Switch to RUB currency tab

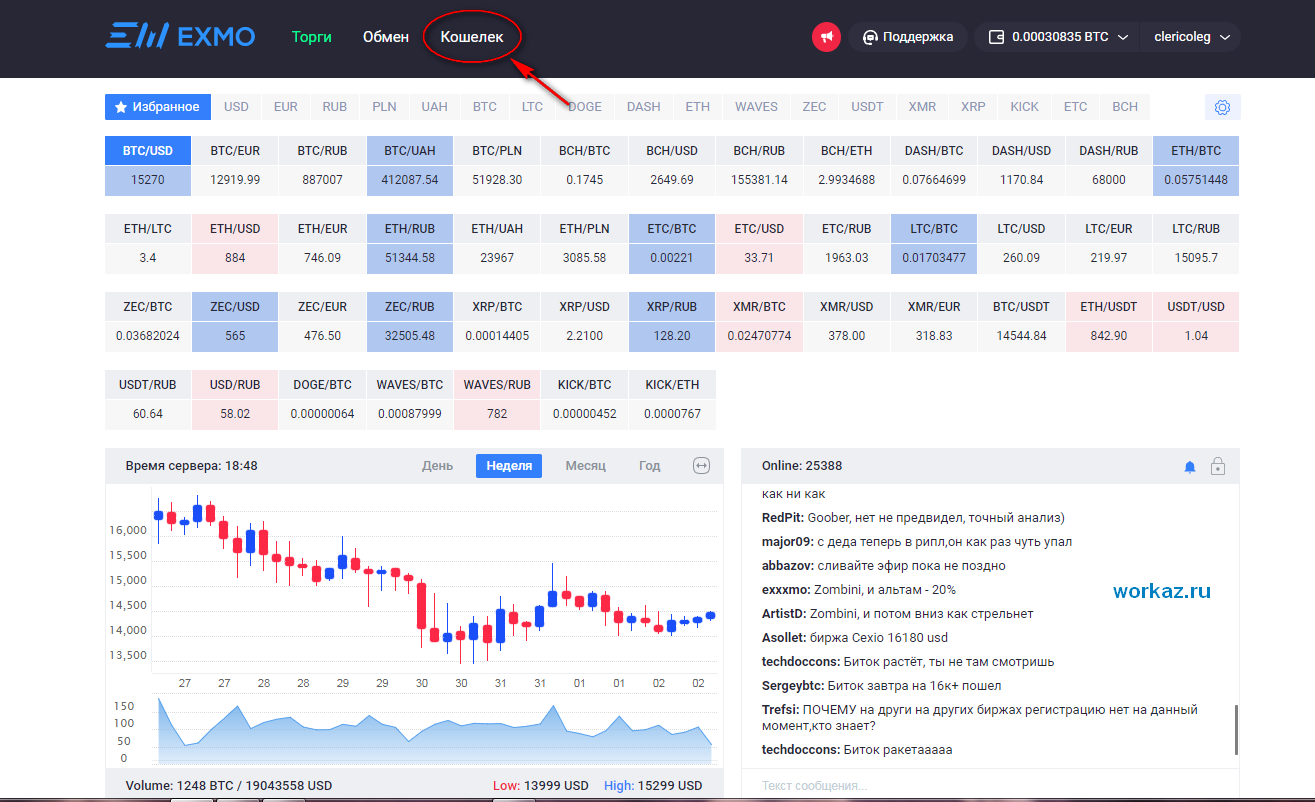coord(335,107)
